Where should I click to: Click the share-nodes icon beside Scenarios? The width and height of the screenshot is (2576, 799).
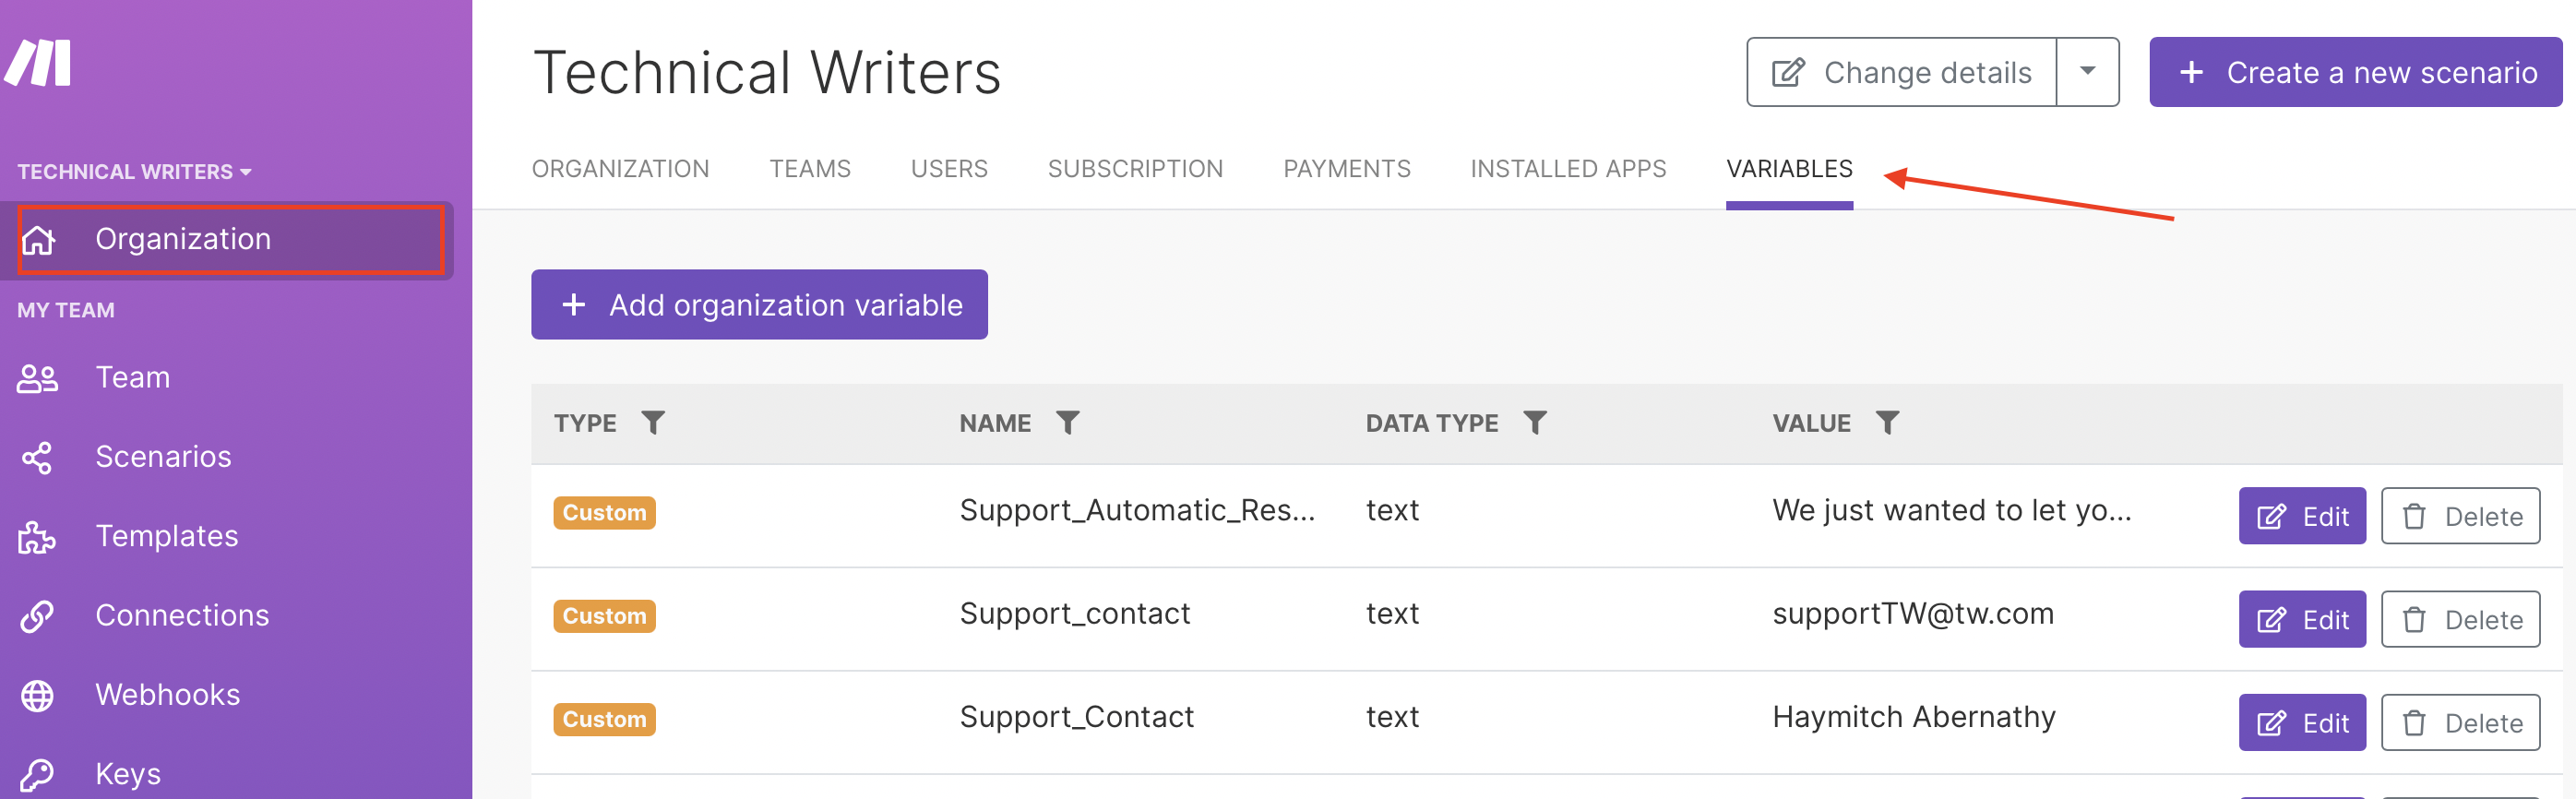tap(37, 458)
